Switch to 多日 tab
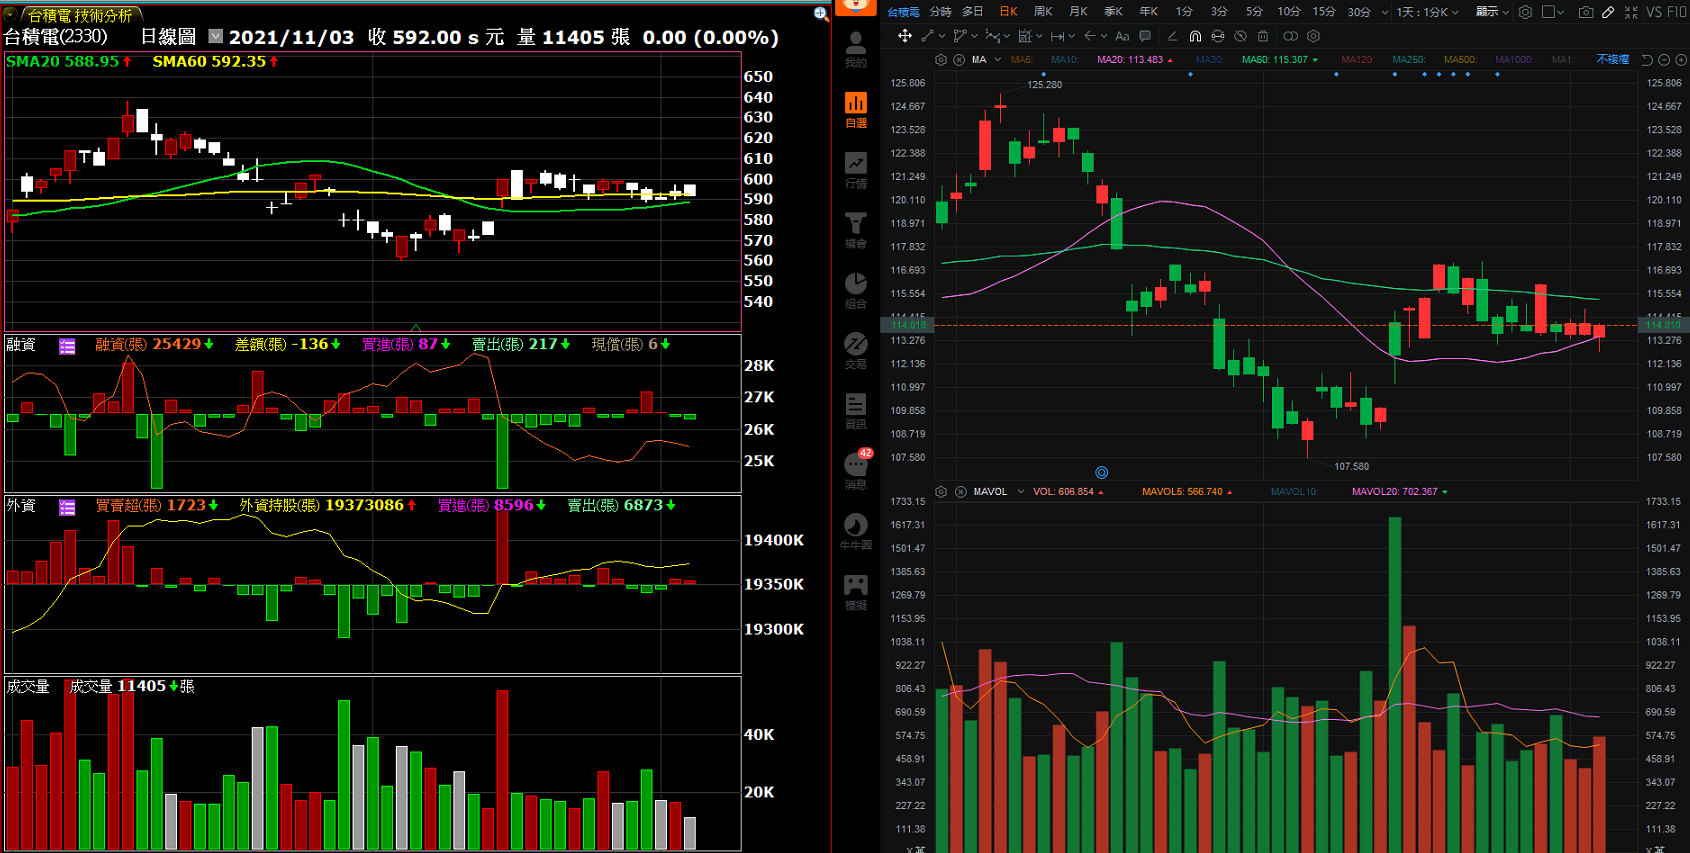 pyautogui.click(x=973, y=12)
